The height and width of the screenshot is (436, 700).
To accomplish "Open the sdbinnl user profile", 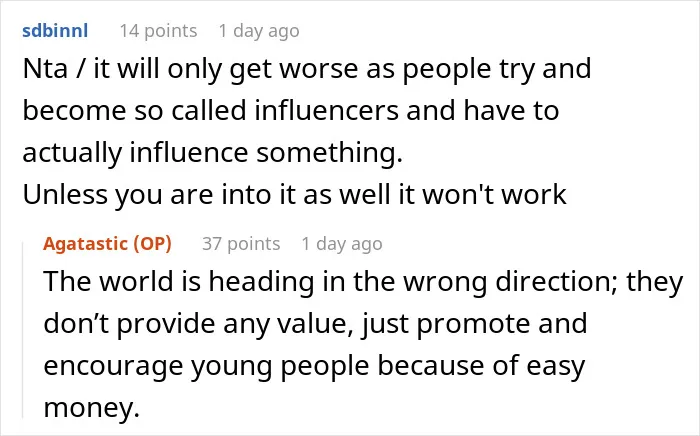I will (55, 31).
